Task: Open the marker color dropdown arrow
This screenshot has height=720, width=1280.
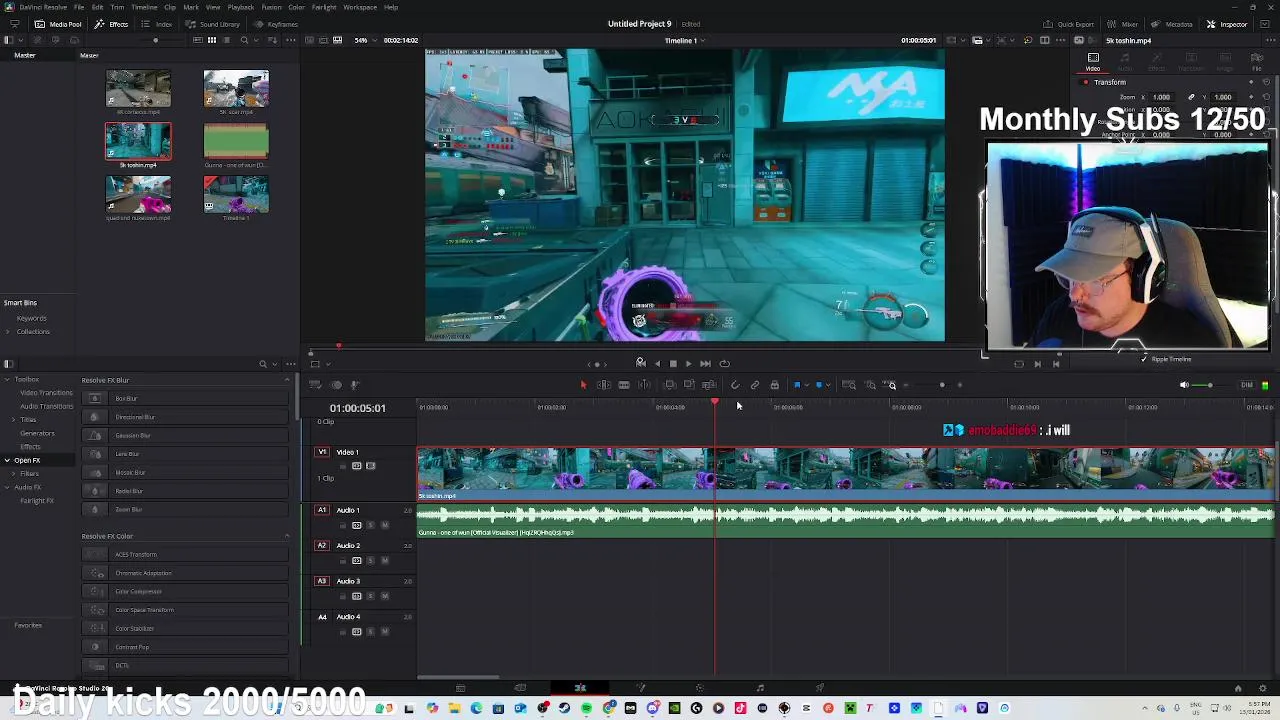Action: click(x=828, y=385)
